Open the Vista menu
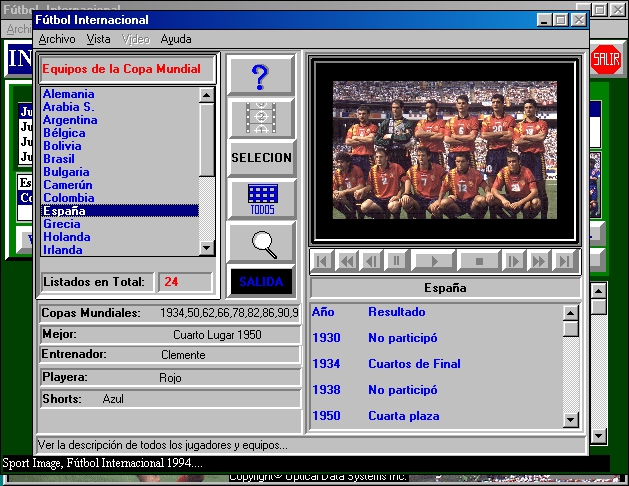 tap(98, 39)
